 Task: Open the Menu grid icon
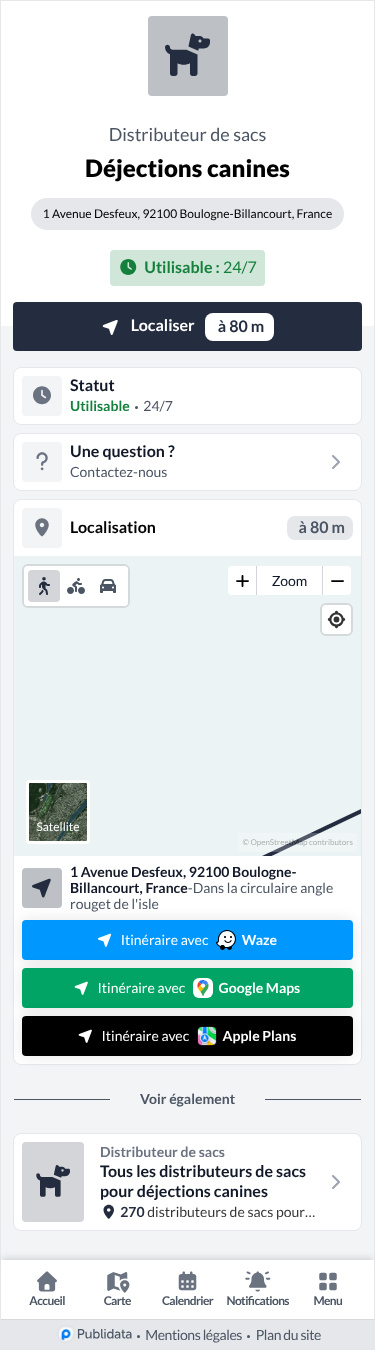pyautogui.click(x=327, y=1289)
